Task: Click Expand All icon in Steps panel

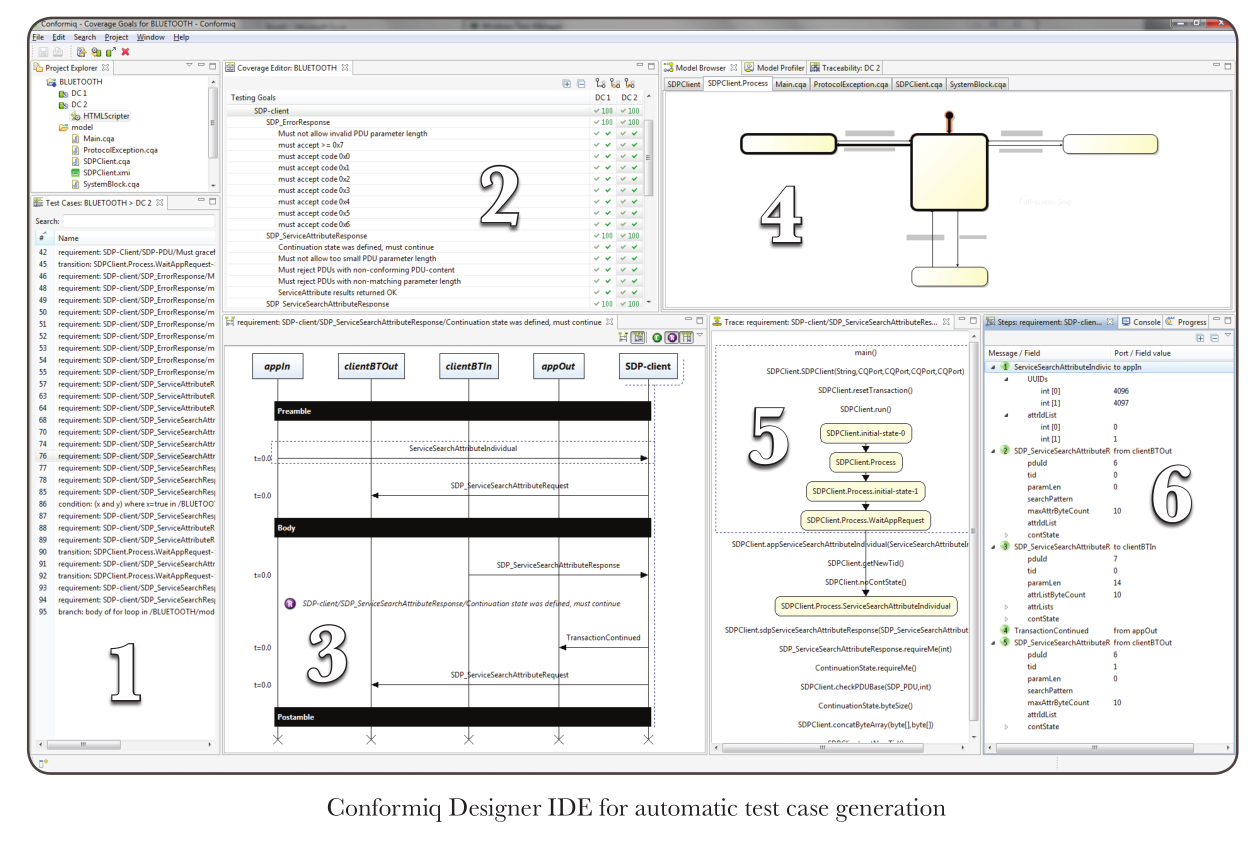Action: point(1200,338)
